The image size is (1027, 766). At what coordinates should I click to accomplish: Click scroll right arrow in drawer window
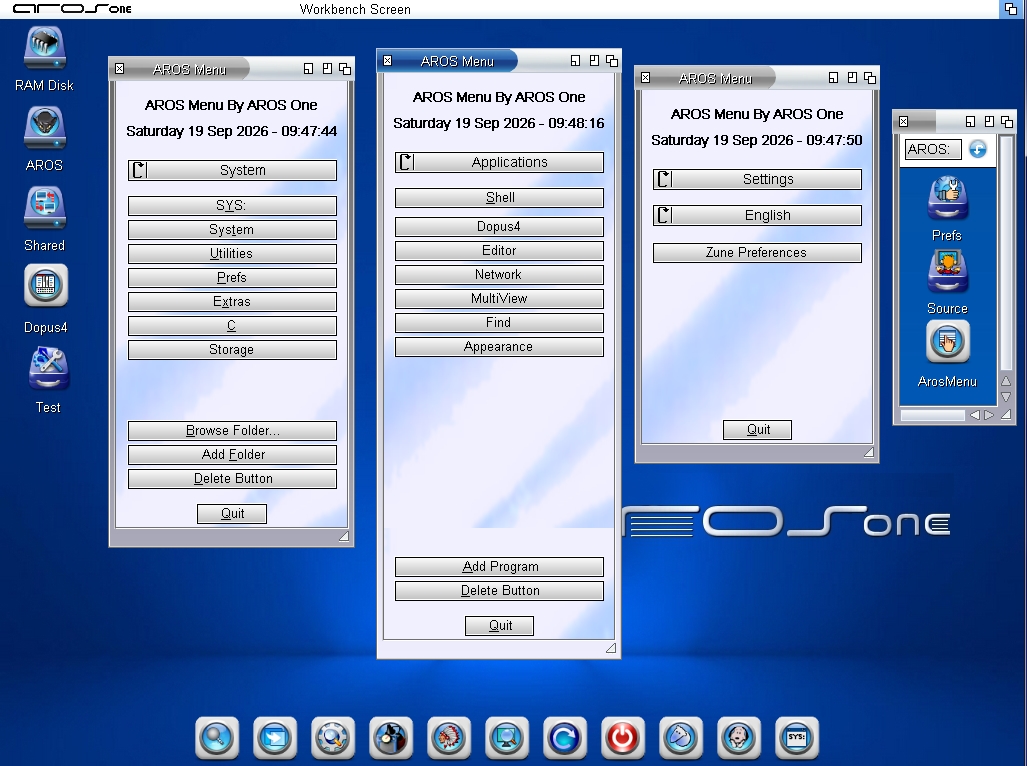(x=989, y=415)
